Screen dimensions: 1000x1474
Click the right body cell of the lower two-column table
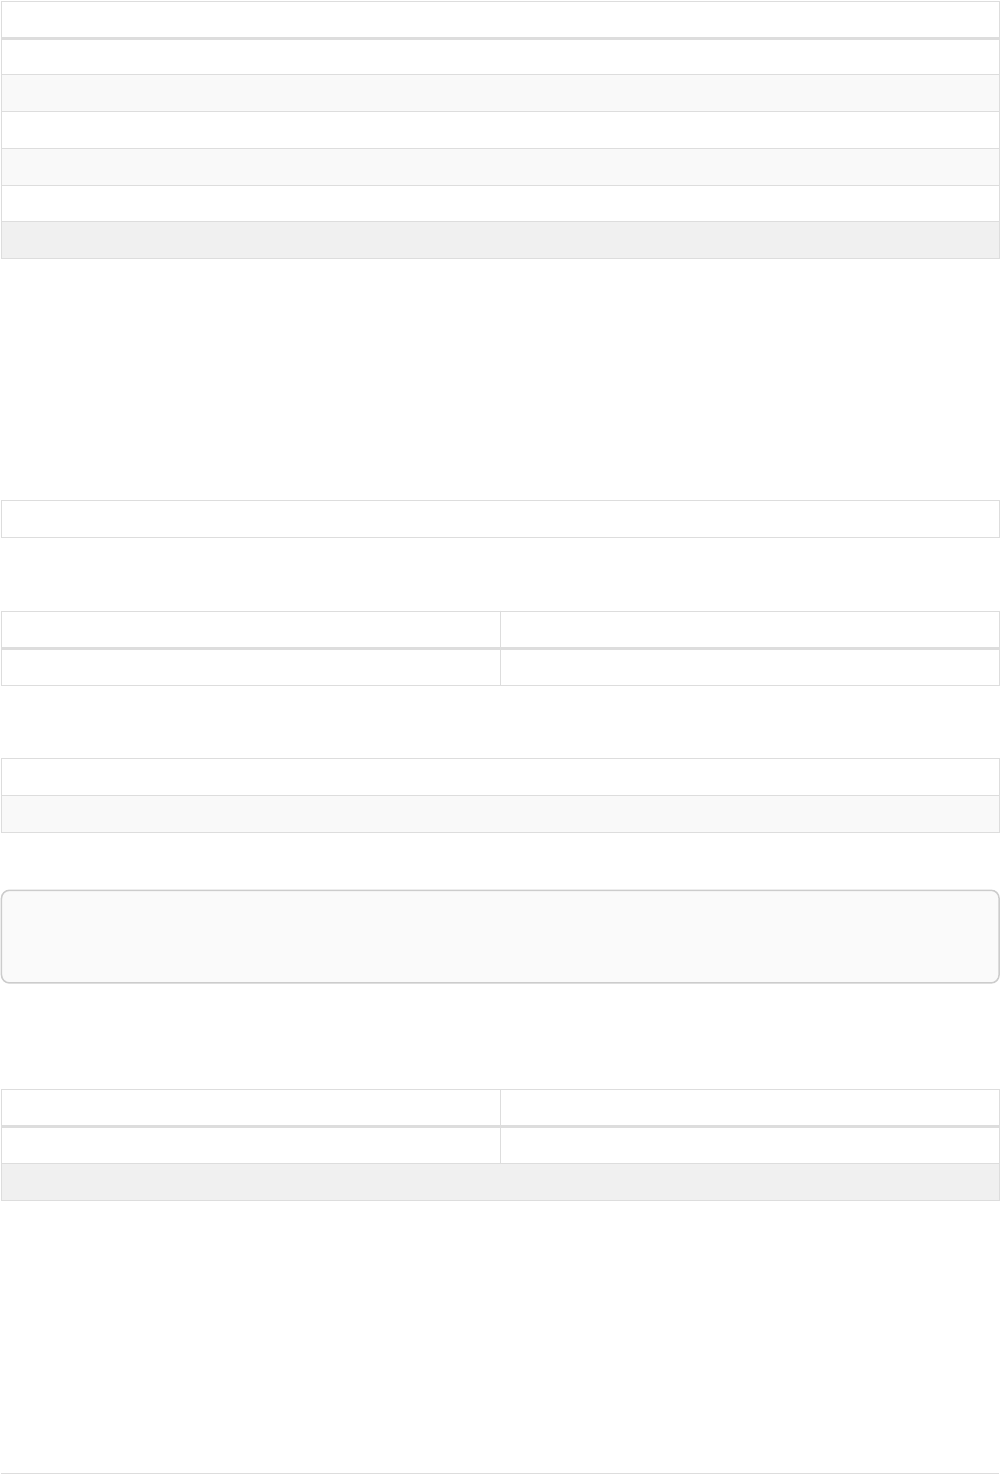tap(750, 1145)
